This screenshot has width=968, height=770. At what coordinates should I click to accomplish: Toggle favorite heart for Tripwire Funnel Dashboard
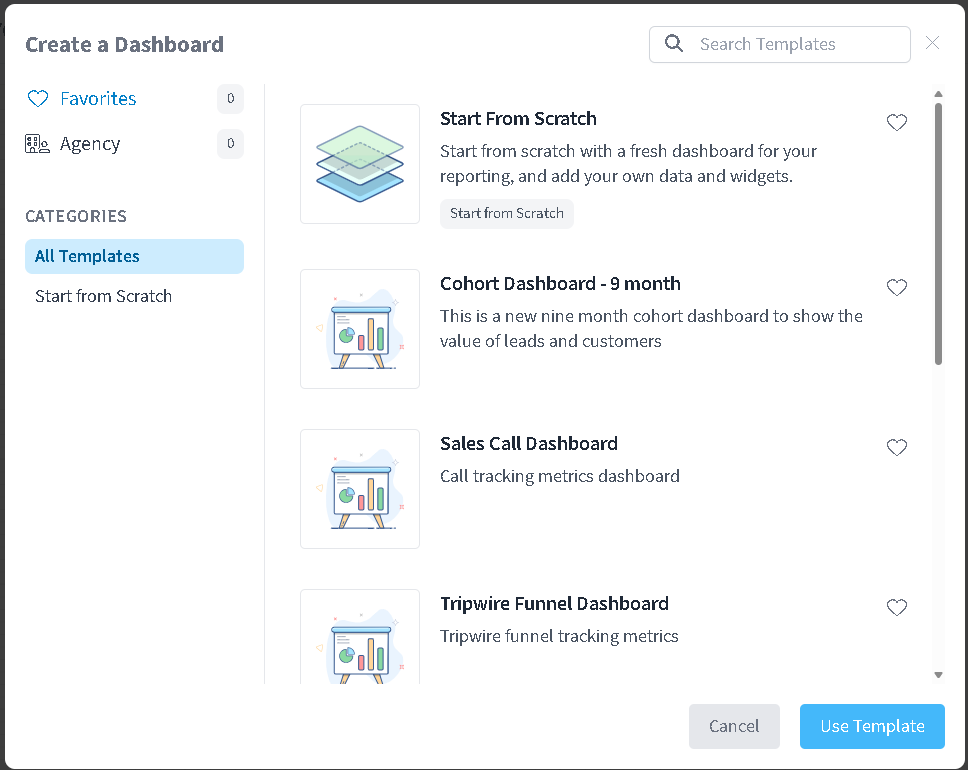(x=897, y=608)
